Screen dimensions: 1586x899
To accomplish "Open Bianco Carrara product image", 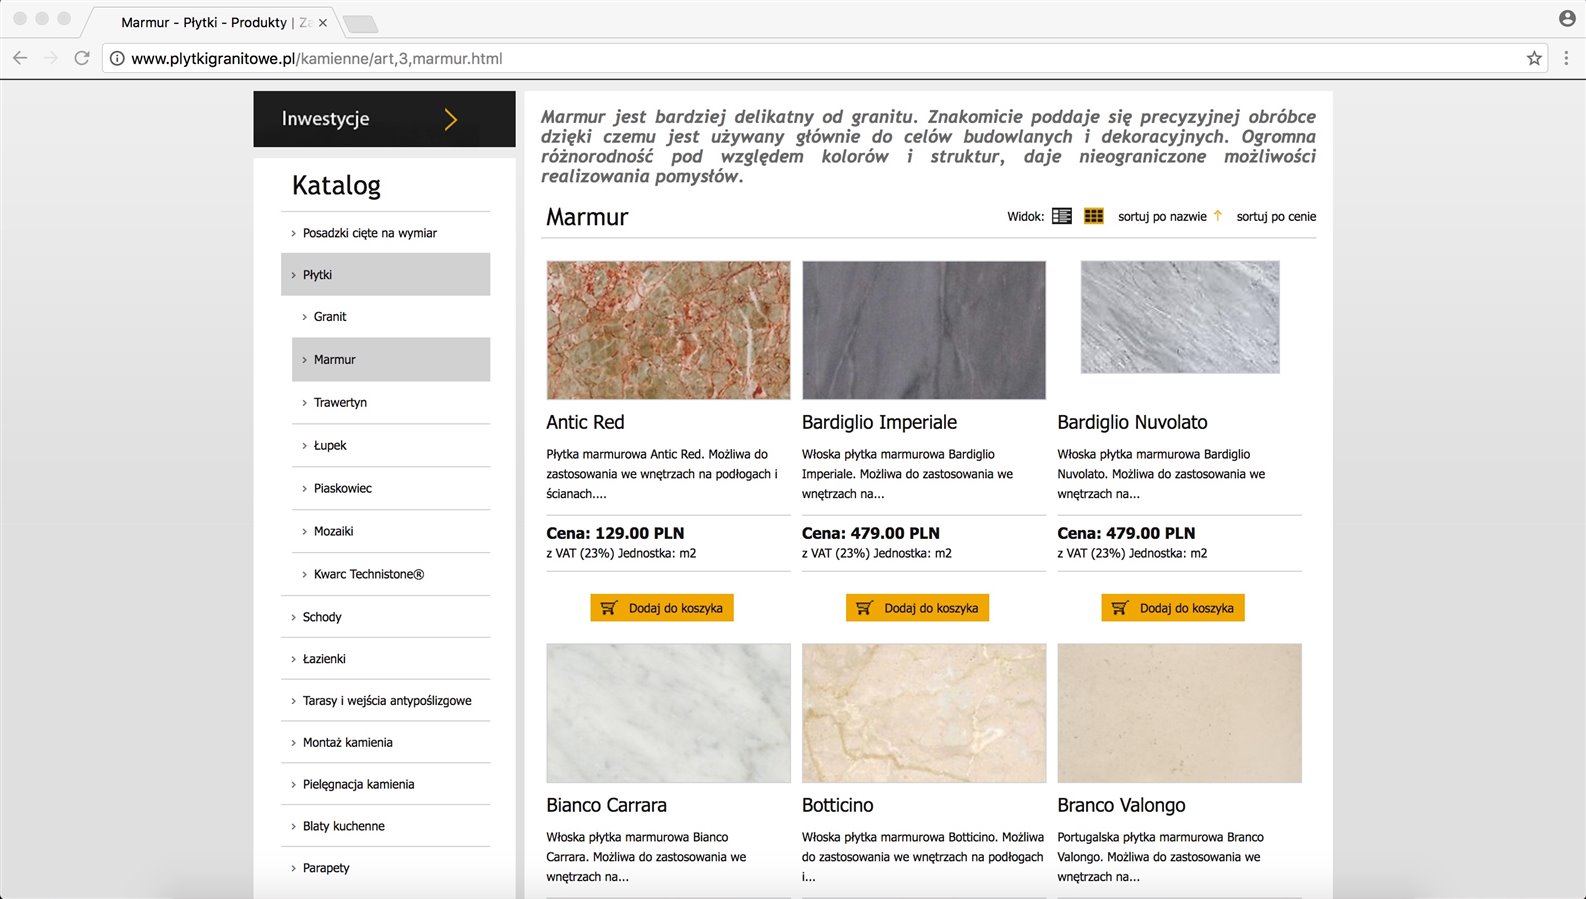I will [668, 713].
